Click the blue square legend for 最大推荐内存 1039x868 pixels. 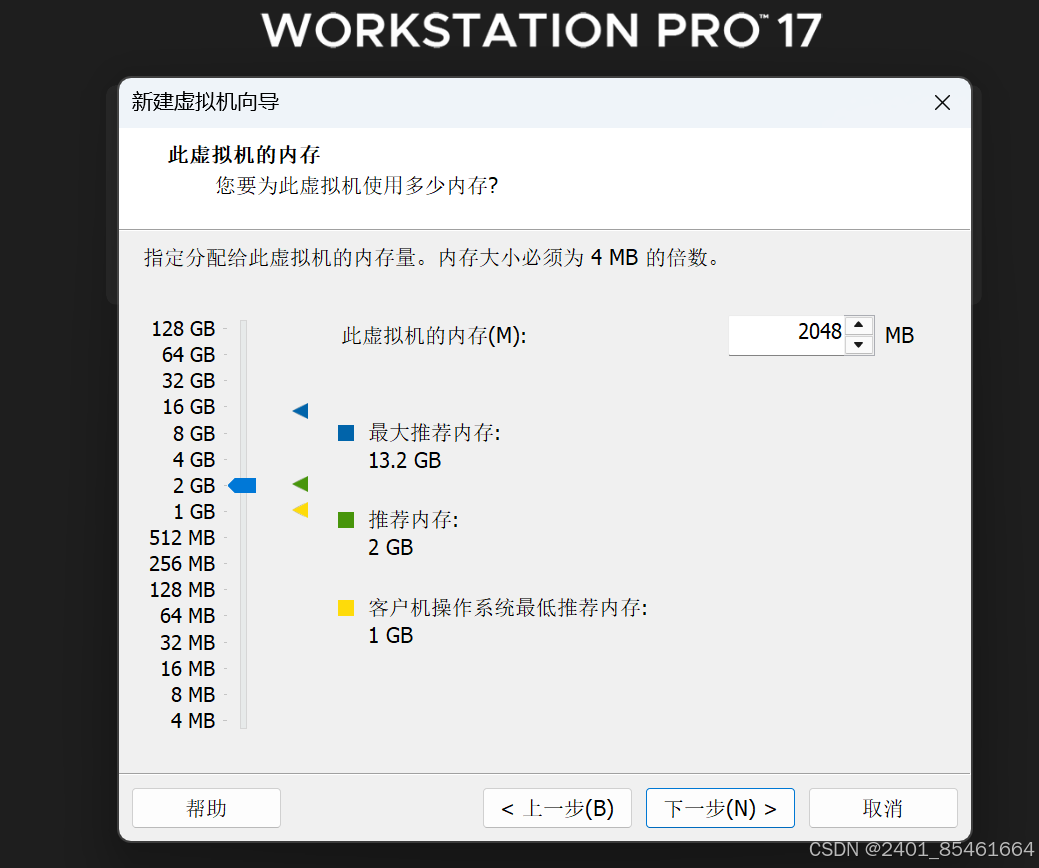(346, 433)
